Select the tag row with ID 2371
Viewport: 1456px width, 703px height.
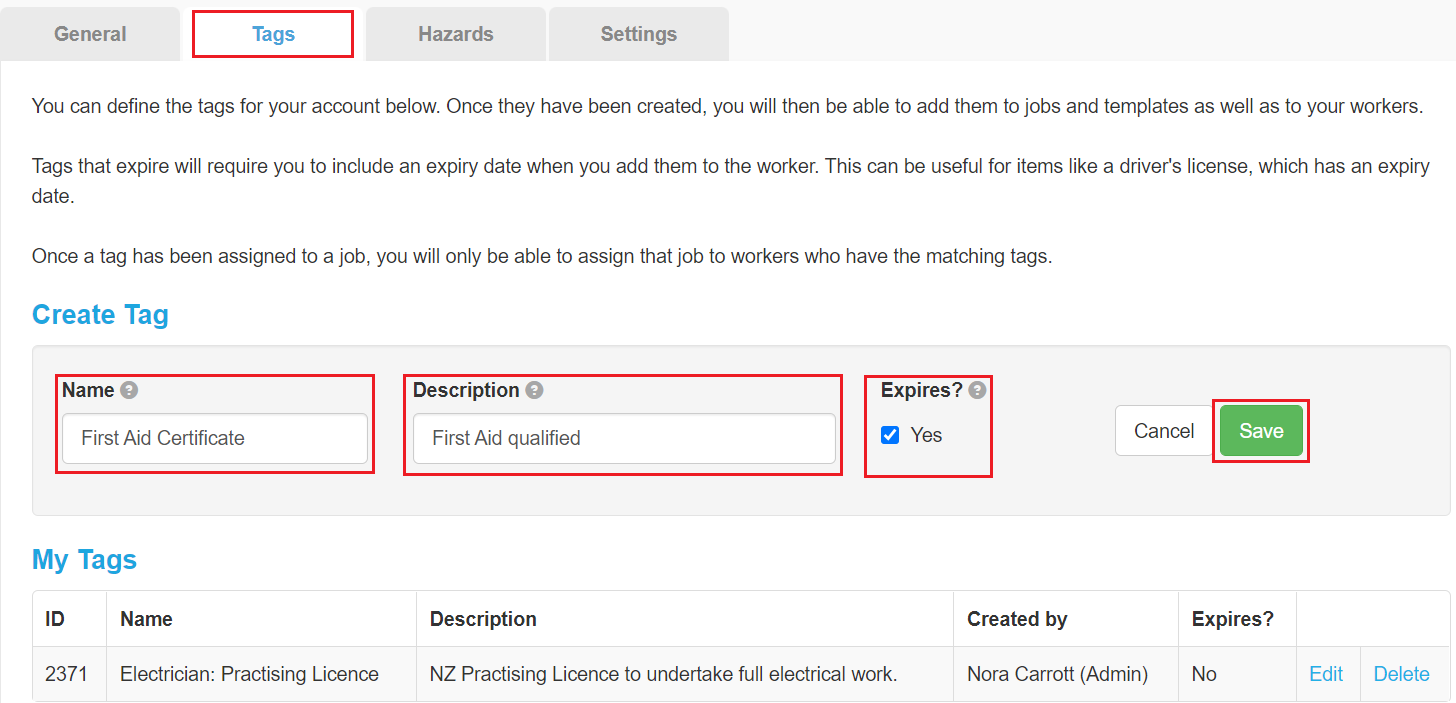[x=600, y=674]
